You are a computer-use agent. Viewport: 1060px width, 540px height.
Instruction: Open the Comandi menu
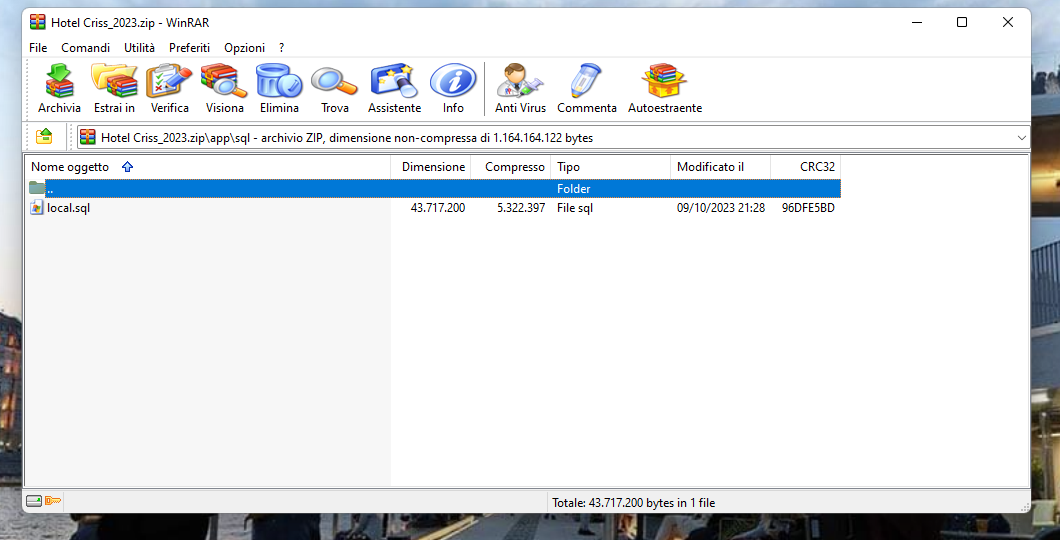(85, 48)
